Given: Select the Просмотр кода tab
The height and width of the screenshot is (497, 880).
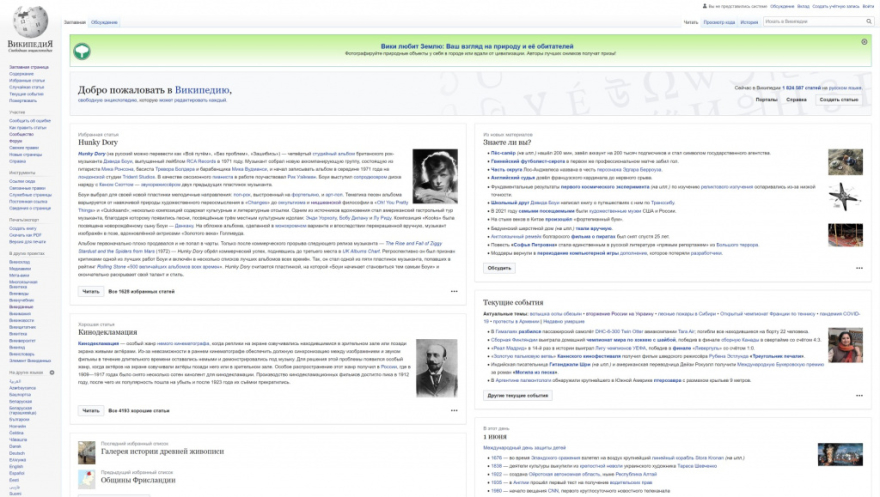Looking at the screenshot, I should (x=718, y=21).
